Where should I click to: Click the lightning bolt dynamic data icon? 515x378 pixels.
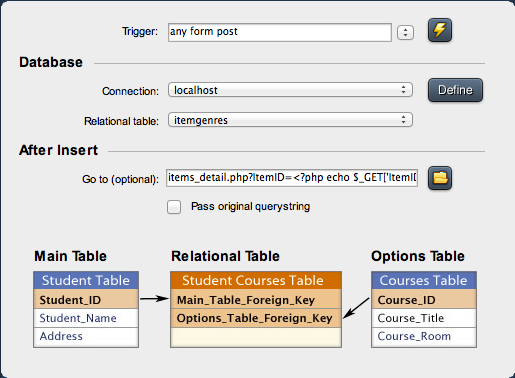pyautogui.click(x=440, y=30)
